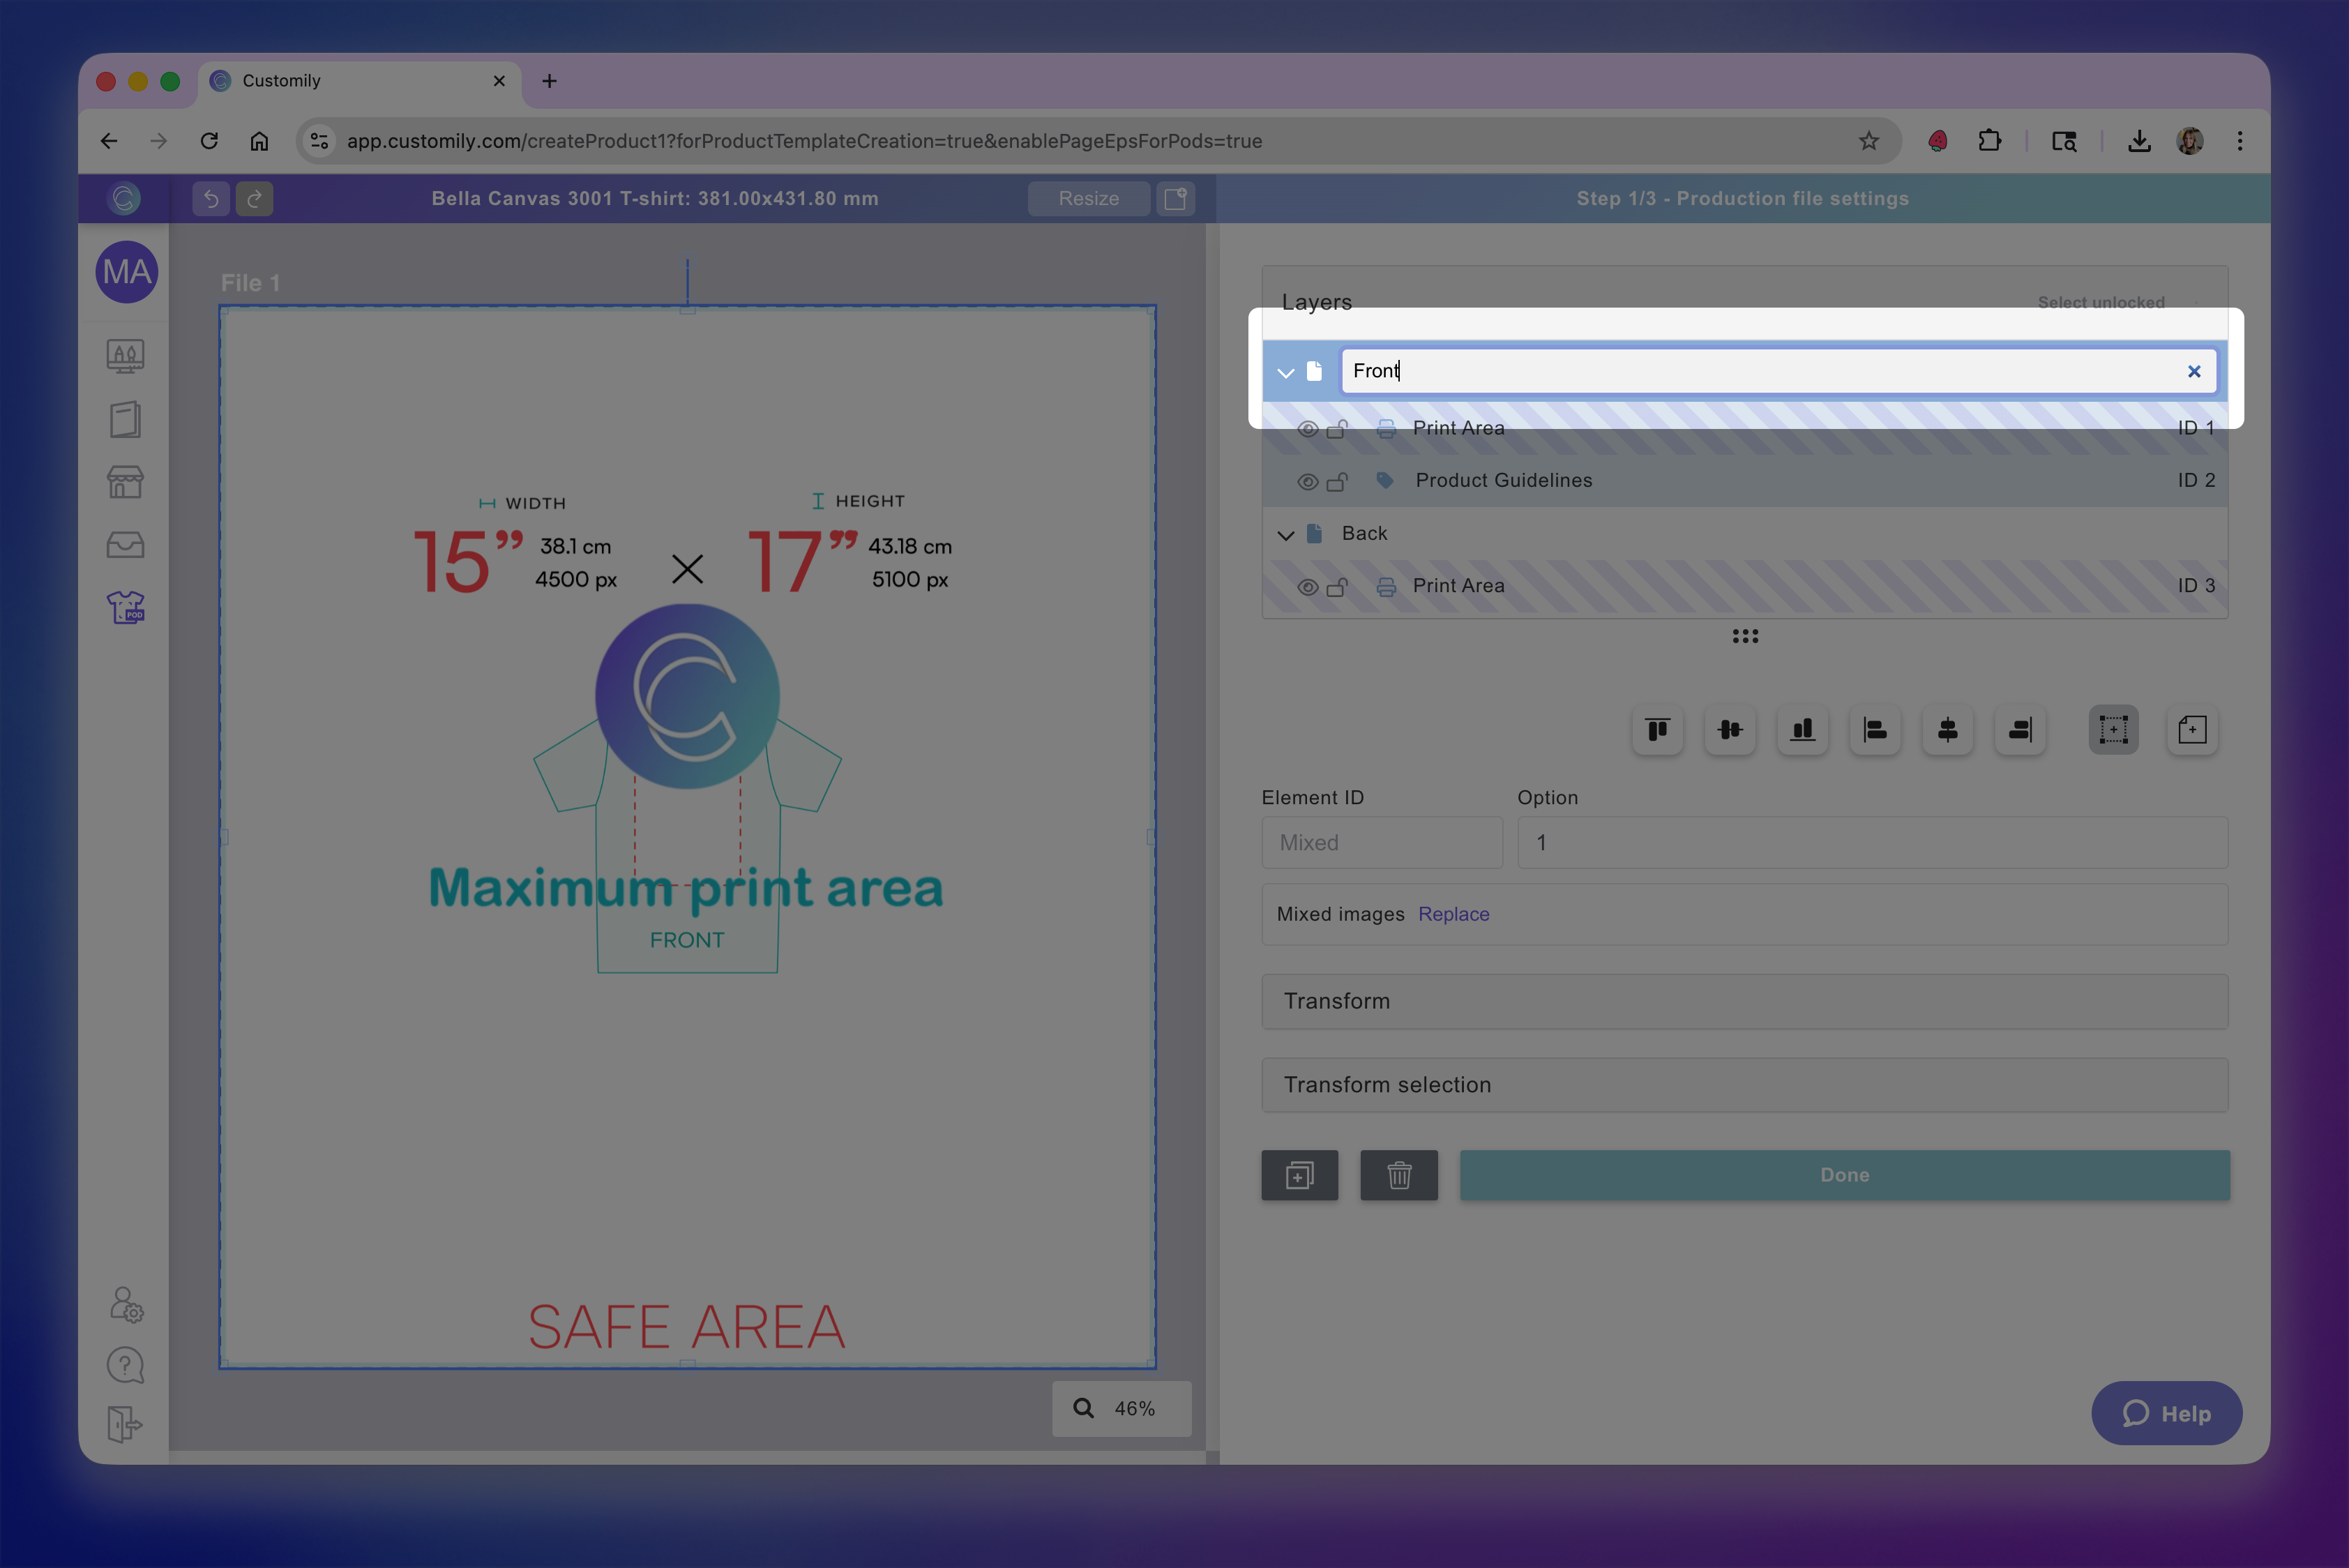Screen dimensions: 2349x1568
Task: Click the Replace link for mixed images
Action: (1453, 914)
